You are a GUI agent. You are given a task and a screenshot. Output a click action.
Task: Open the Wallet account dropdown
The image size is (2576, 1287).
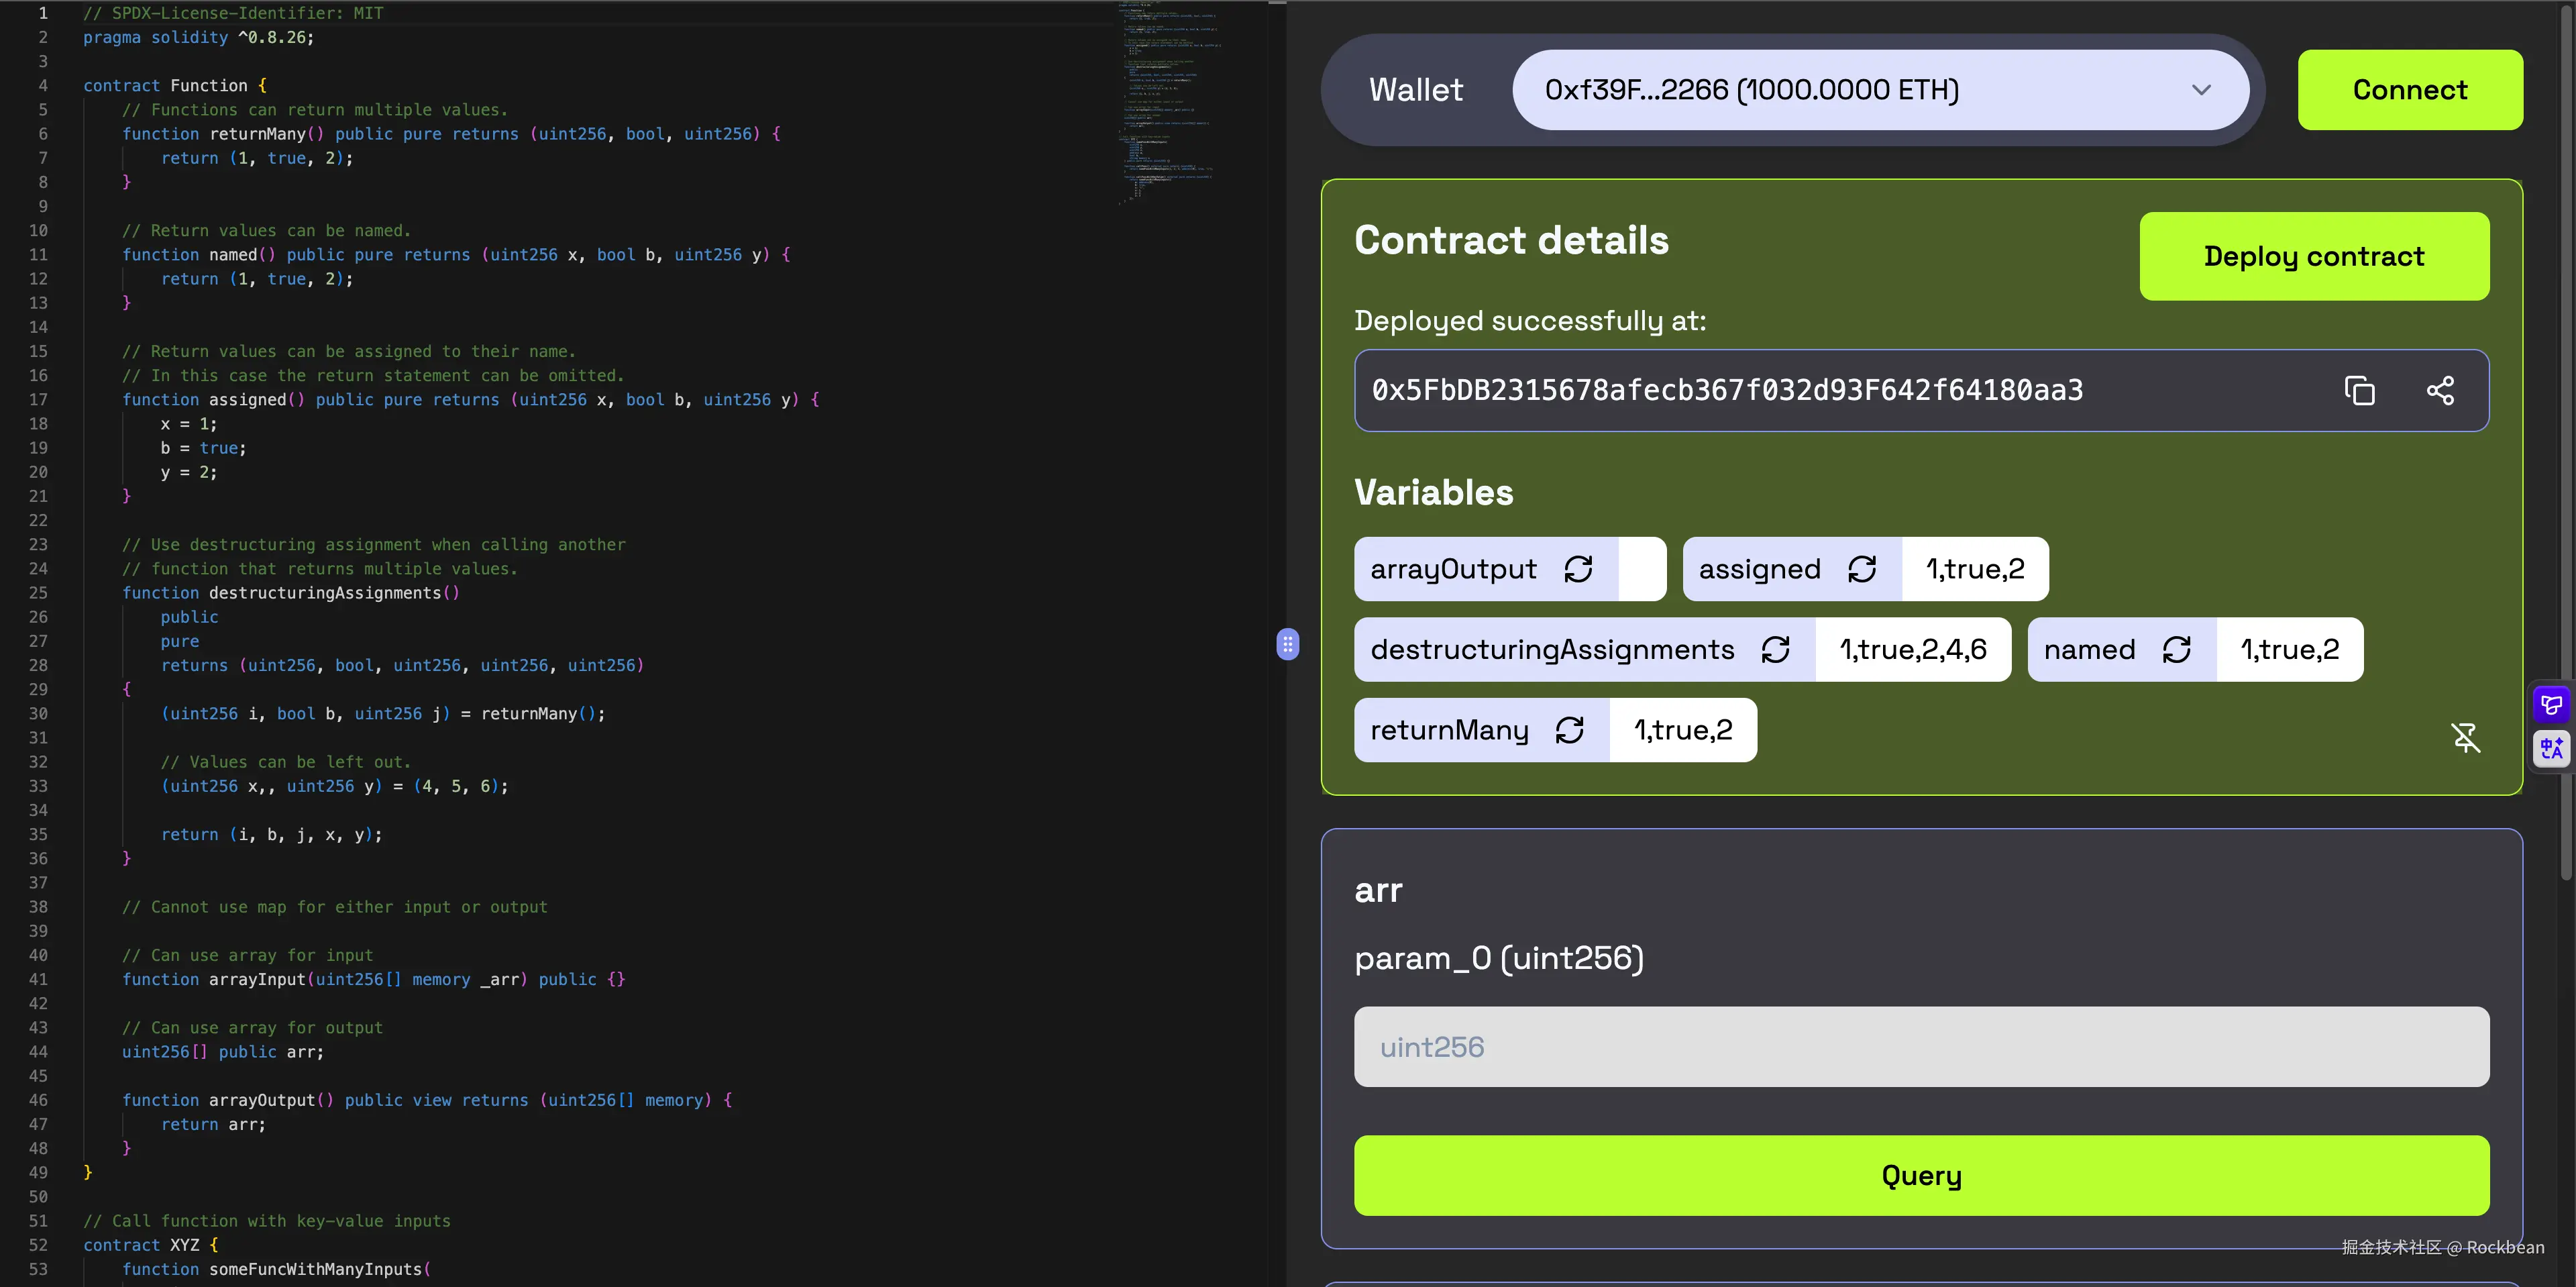1880,90
